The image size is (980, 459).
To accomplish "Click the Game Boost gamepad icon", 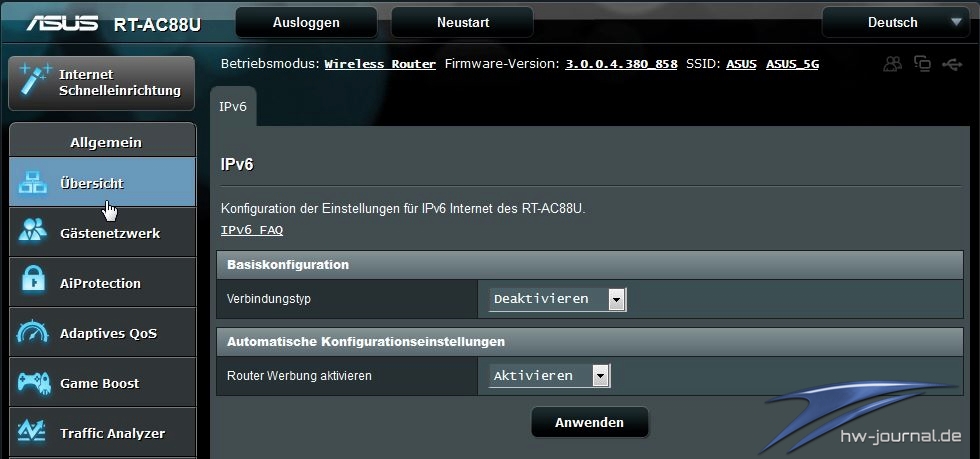I will coord(33,382).
